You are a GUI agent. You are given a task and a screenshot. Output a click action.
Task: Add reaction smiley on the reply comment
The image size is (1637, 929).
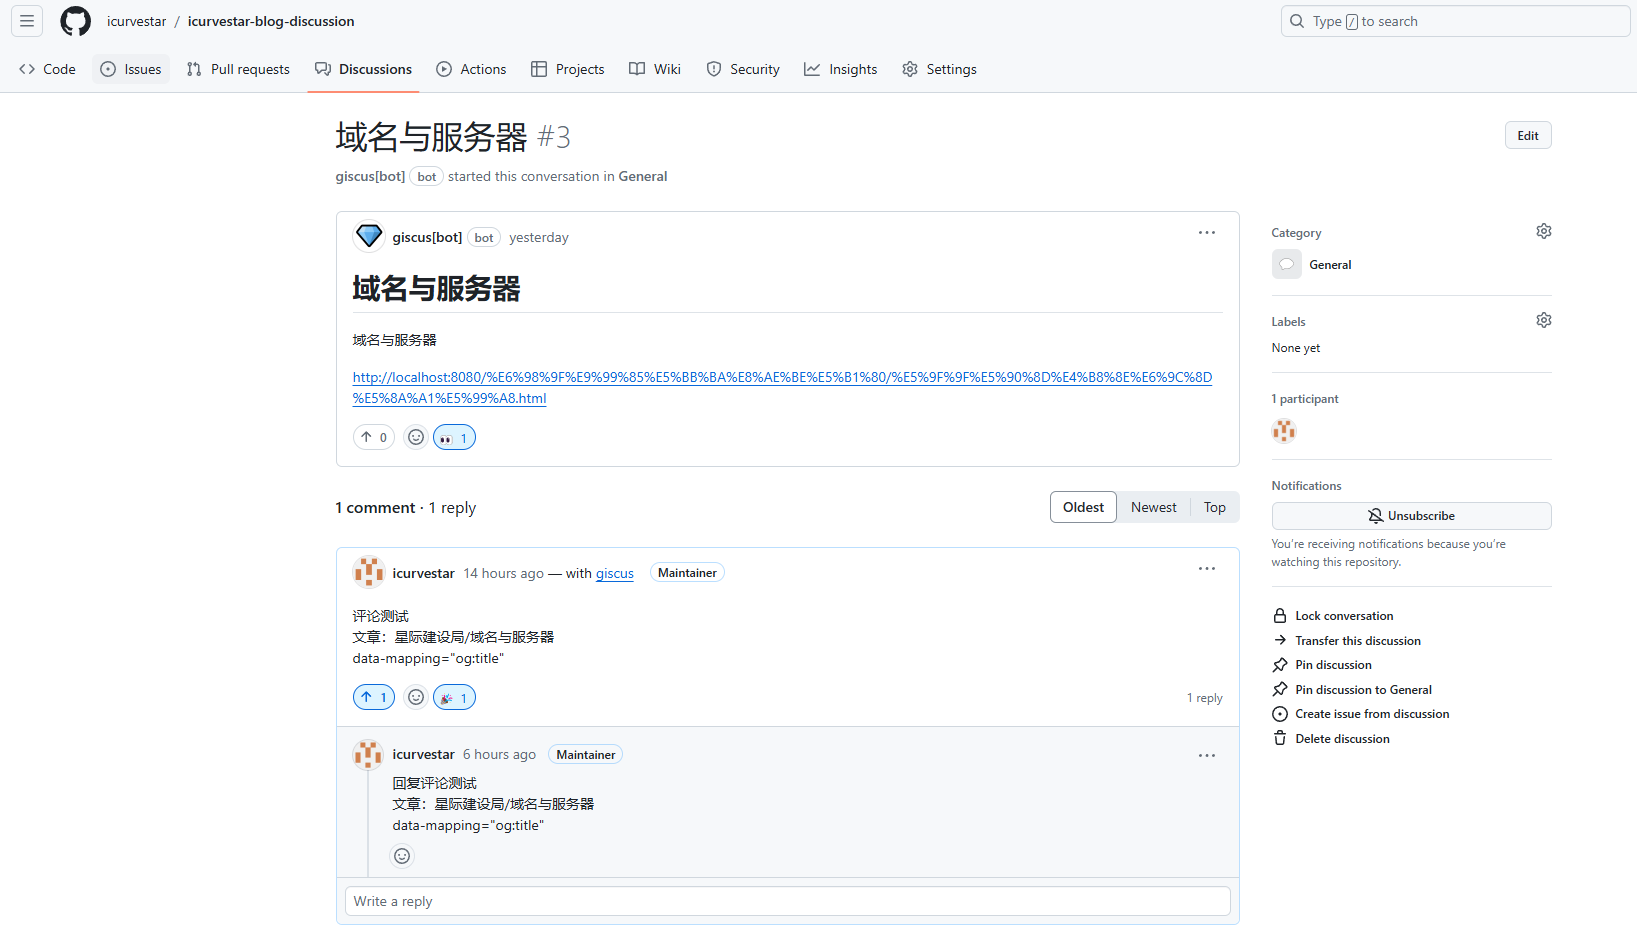402,856
